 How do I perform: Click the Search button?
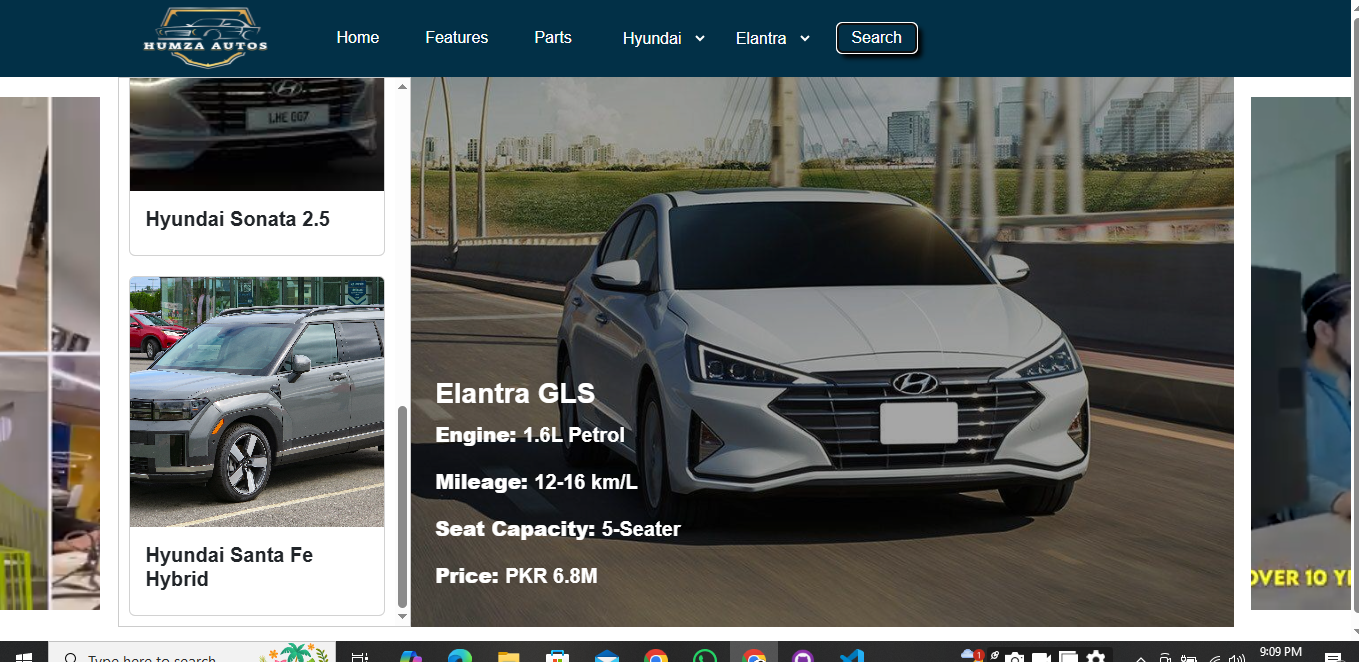point(876,37)
